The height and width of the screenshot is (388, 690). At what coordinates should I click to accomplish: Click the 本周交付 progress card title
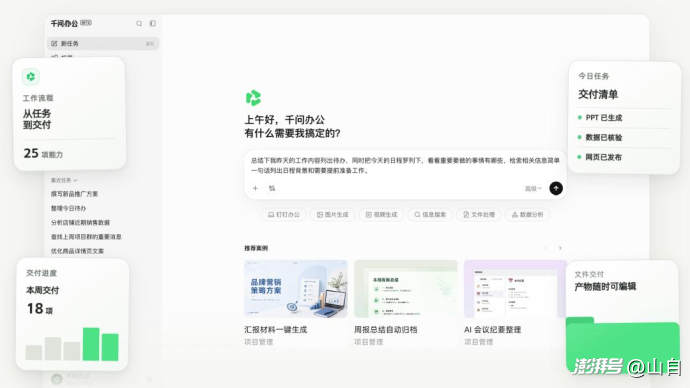[x=43, y=290]
